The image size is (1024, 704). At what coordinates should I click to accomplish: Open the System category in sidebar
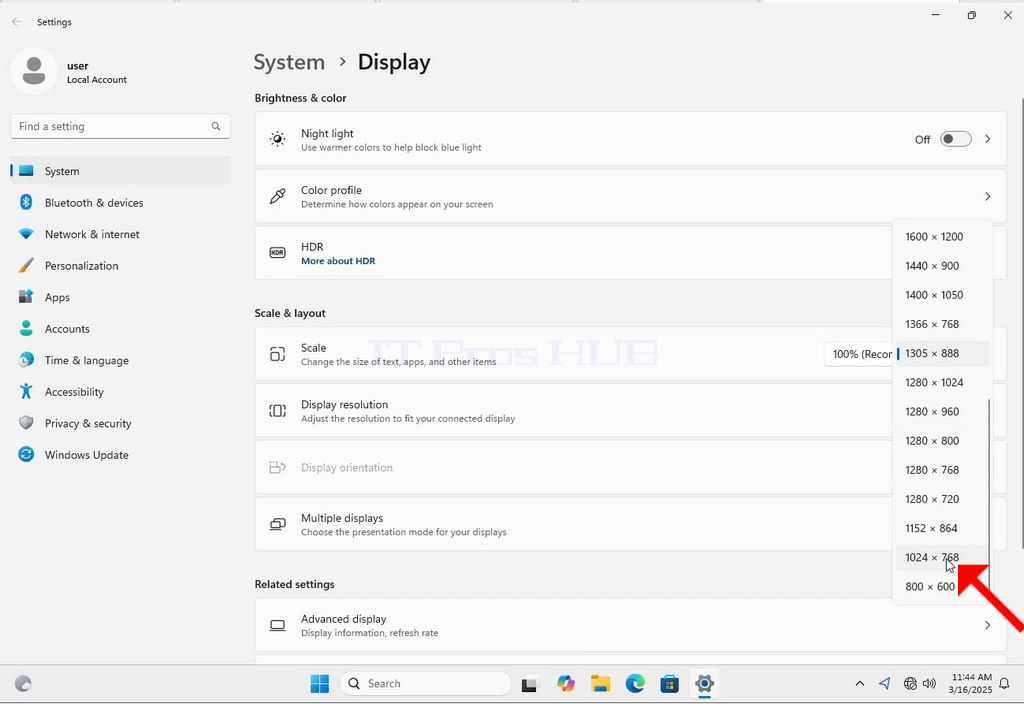(x=121, y=171)
